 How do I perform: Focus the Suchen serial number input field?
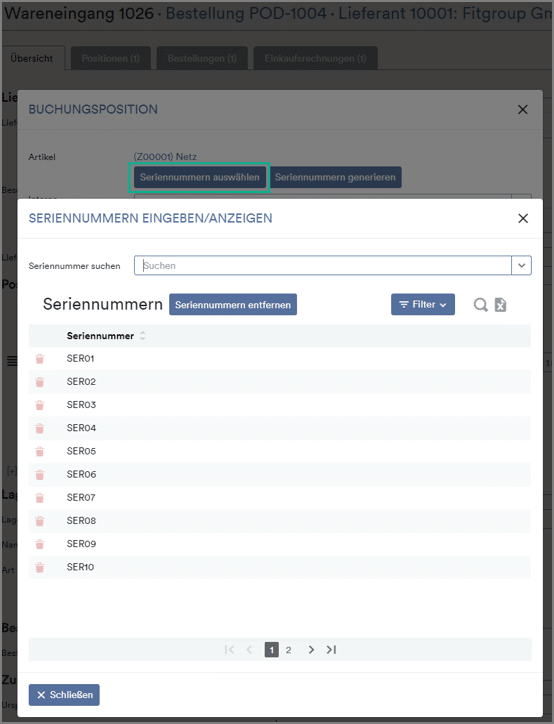[x=323, y=265]
